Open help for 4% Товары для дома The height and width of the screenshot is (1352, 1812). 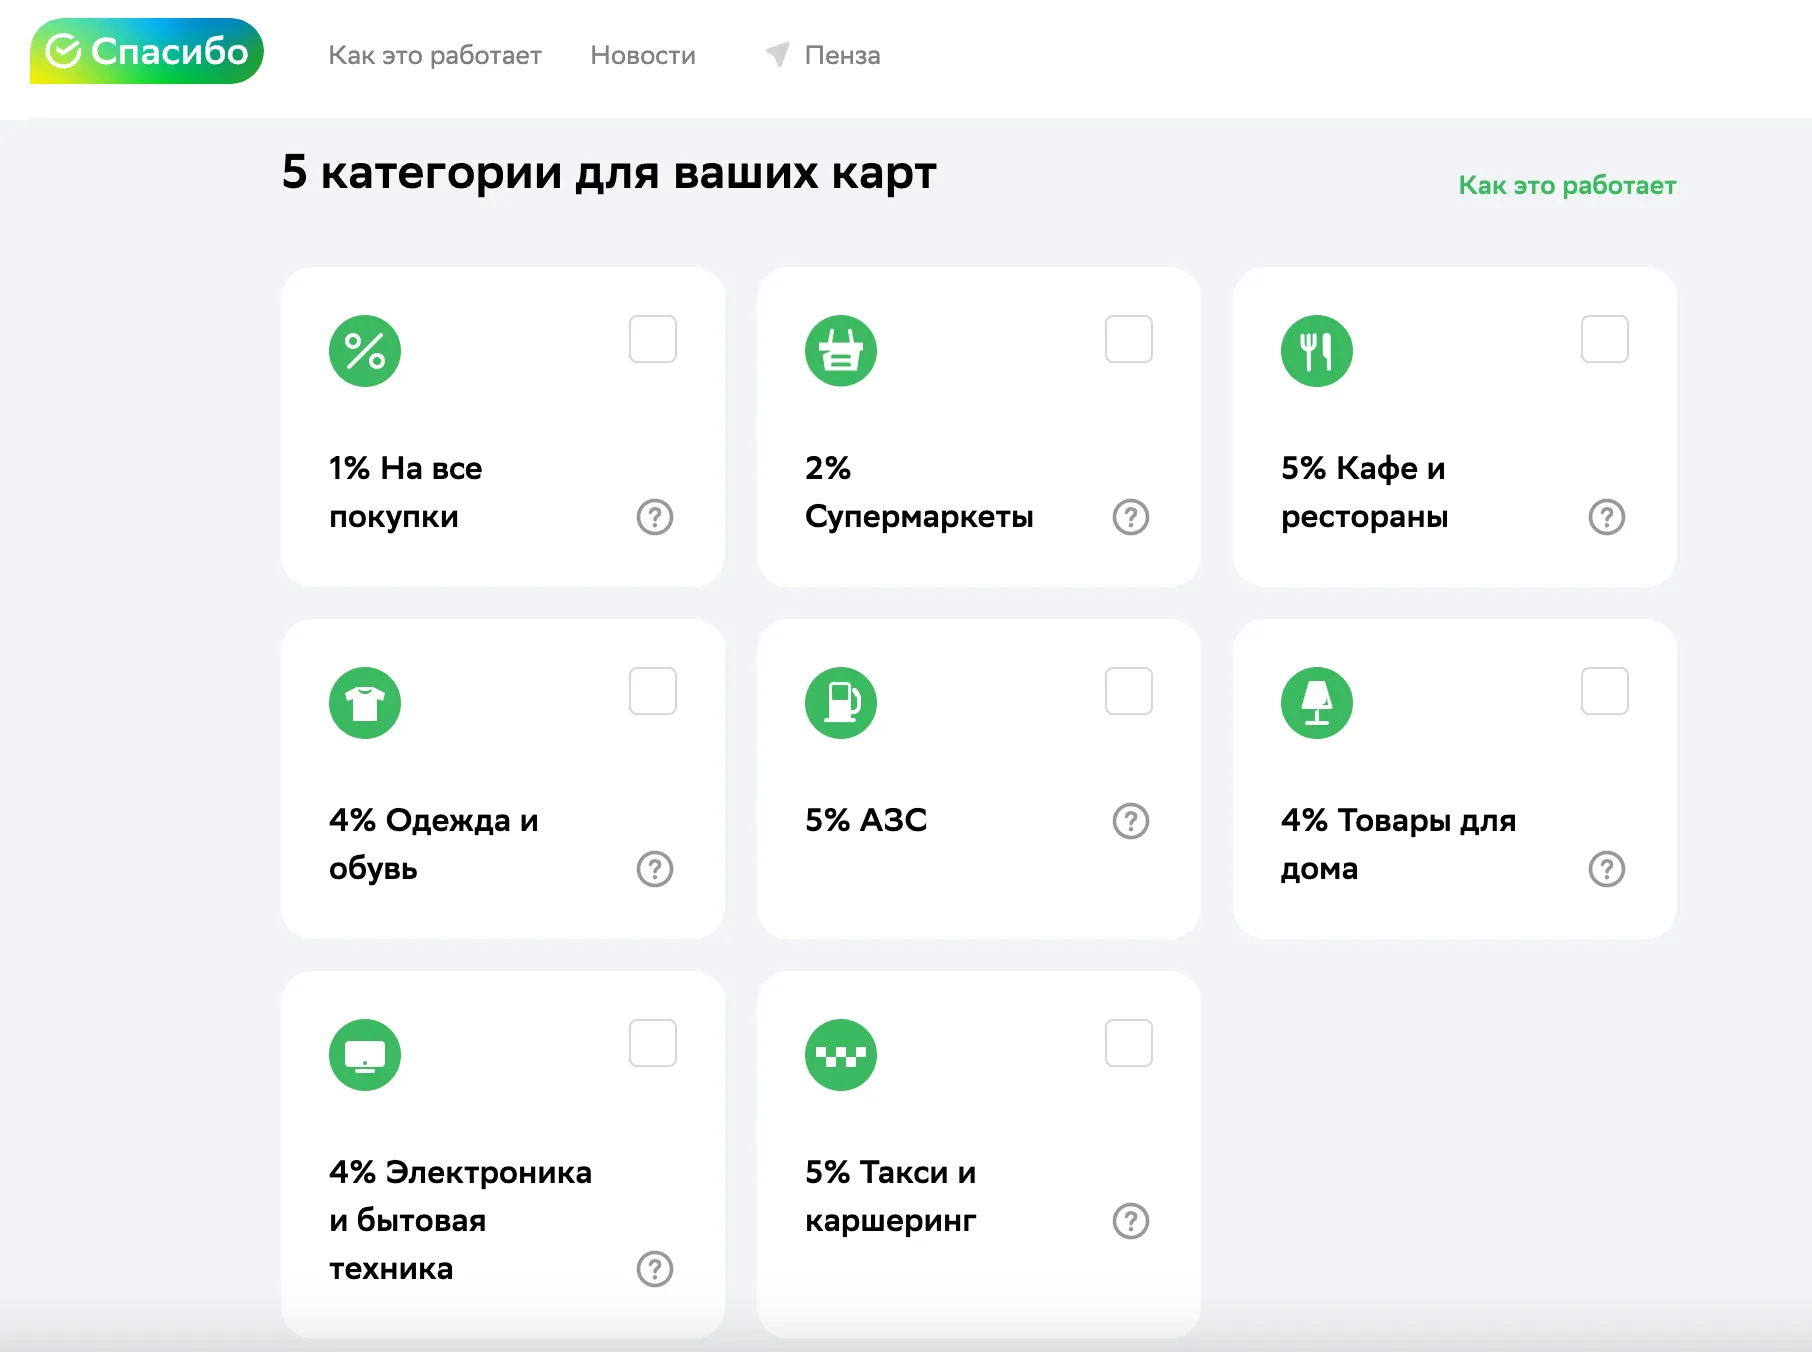(x=1607, y=869)
